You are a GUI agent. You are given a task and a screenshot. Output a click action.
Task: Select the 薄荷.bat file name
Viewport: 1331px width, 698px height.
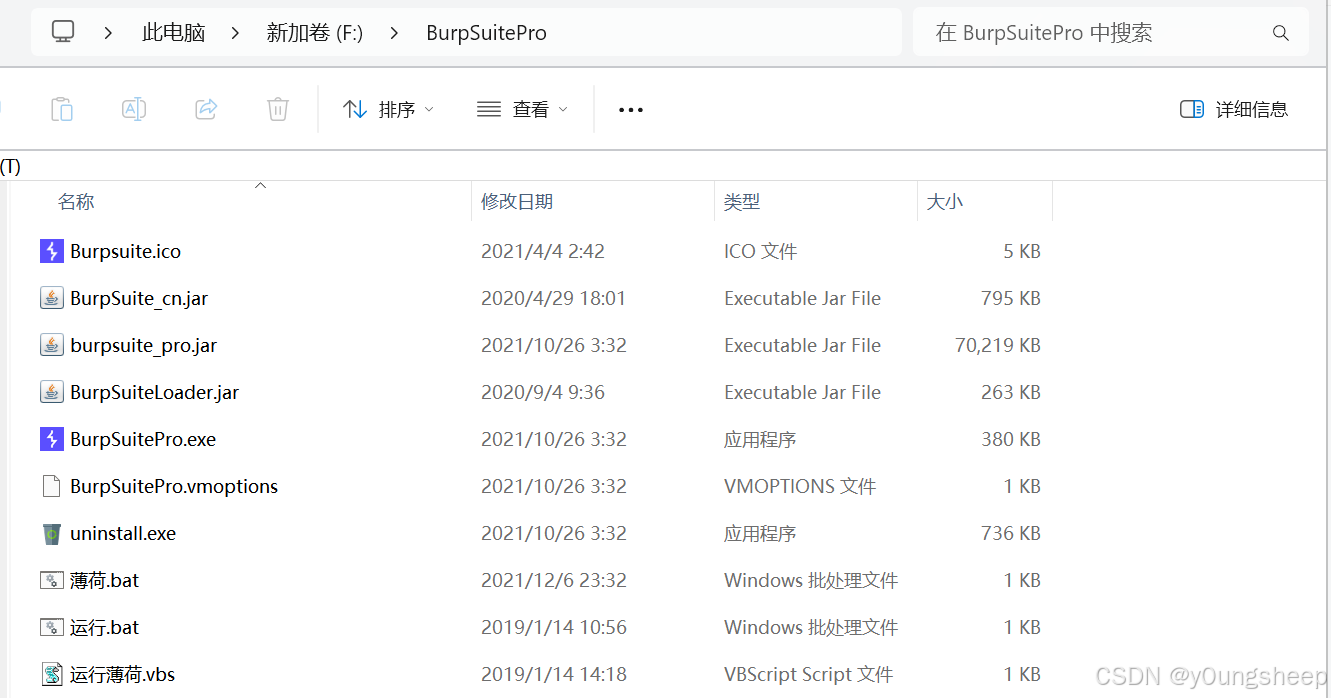point(105,580)
